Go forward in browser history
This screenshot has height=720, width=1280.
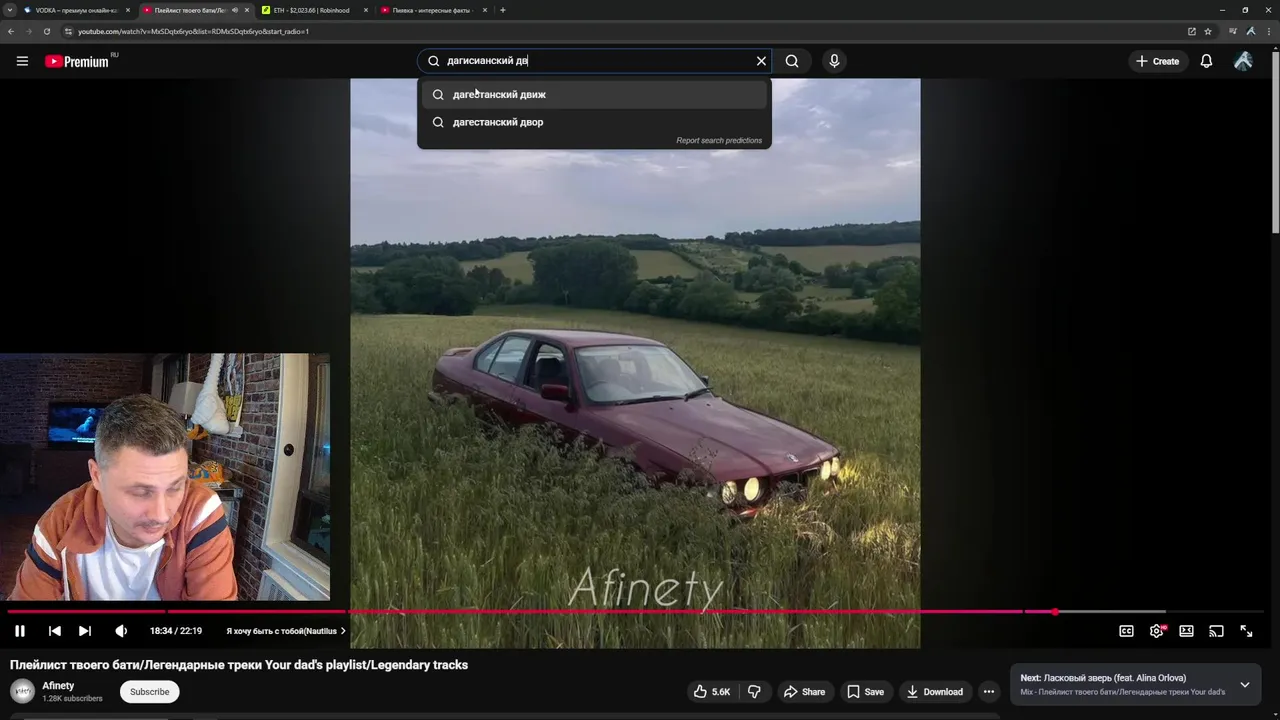(28, 31)
